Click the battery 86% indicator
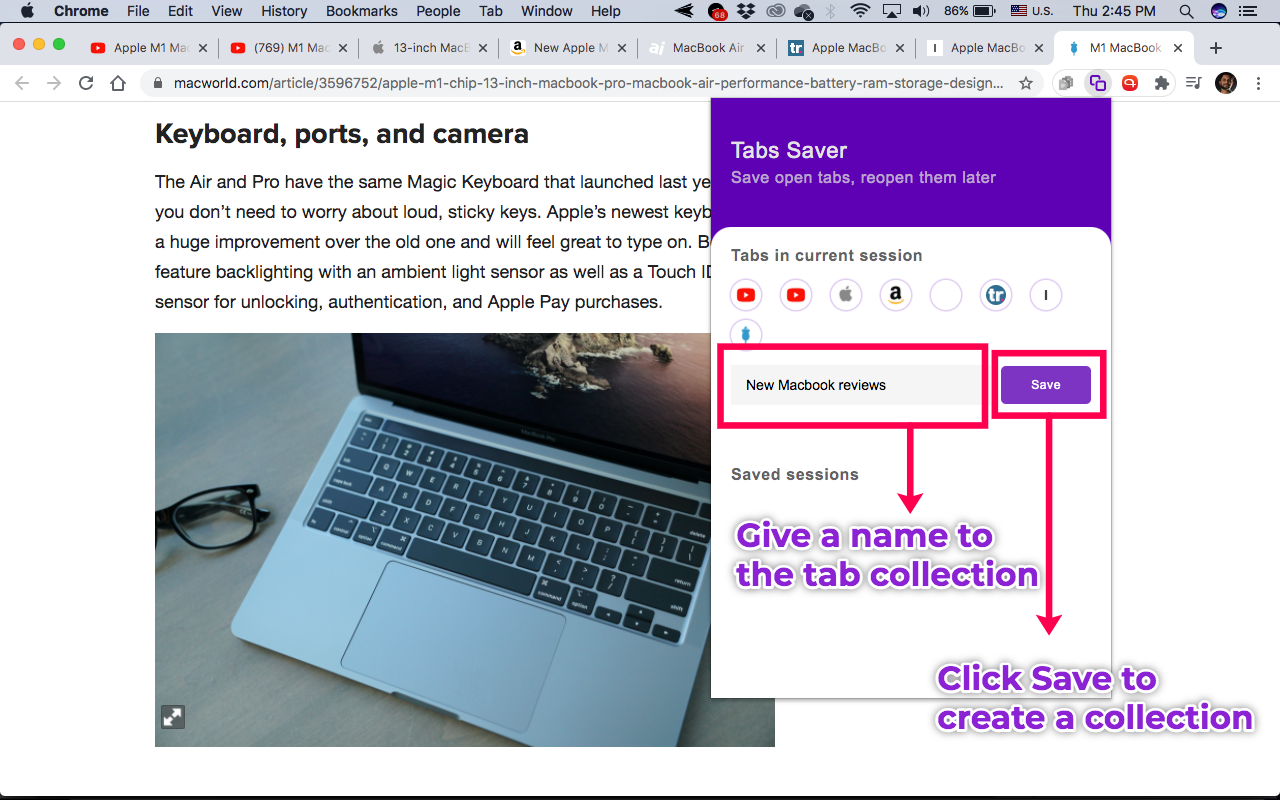The width and height of the screenshot is (1280, 800). tap(968, 11)
